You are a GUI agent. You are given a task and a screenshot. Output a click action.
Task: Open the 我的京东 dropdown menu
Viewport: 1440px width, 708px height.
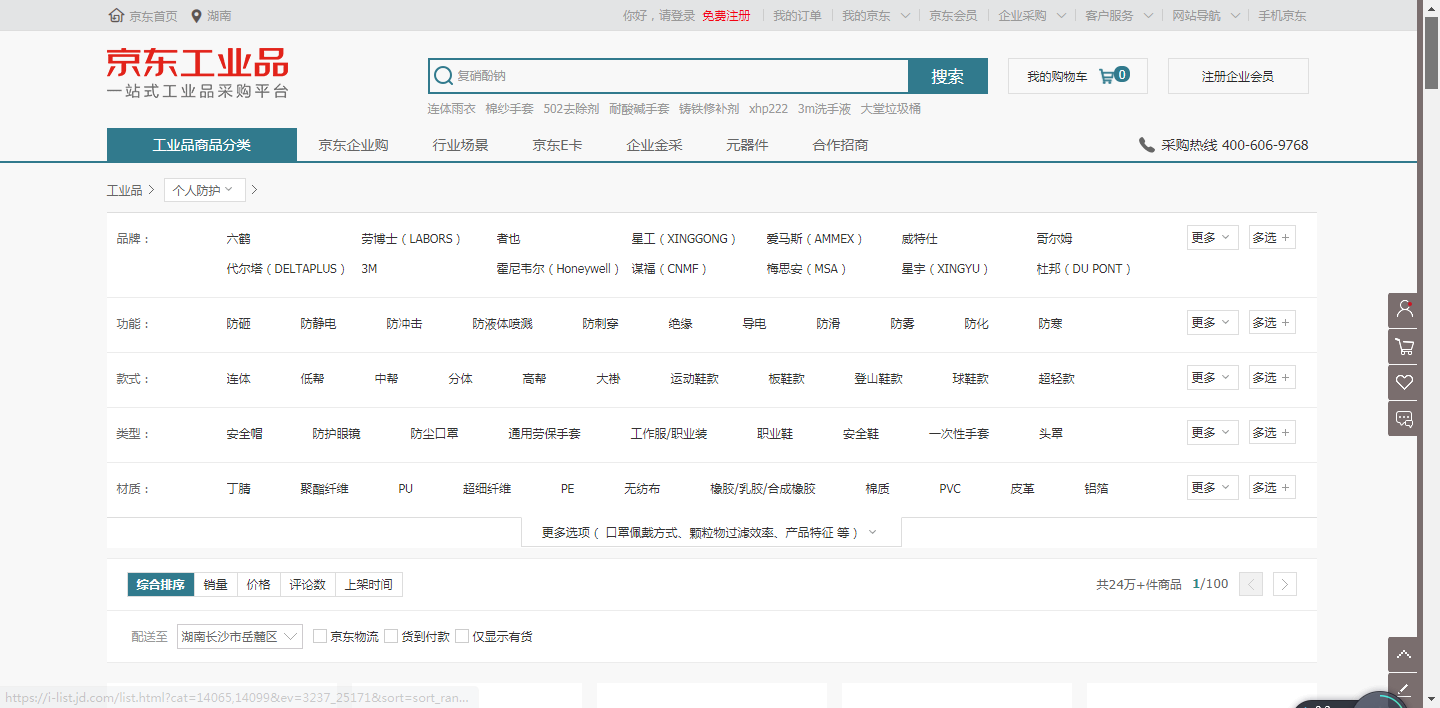point(876,16)
